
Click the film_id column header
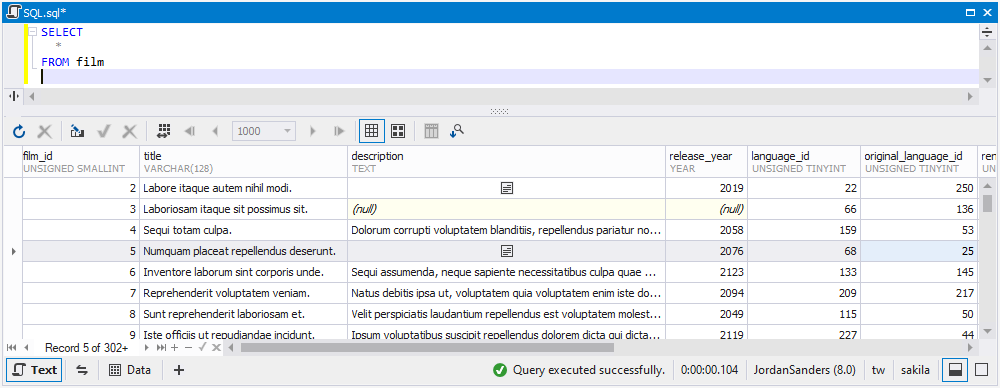coord(81,162)
